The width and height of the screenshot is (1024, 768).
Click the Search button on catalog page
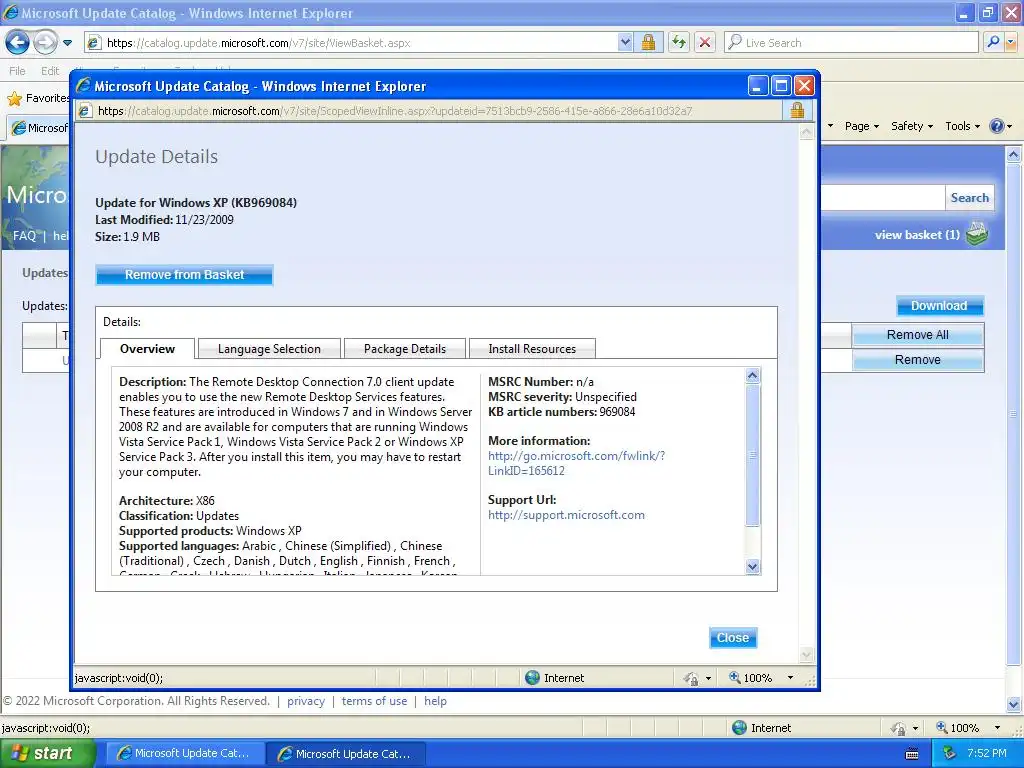969,198
